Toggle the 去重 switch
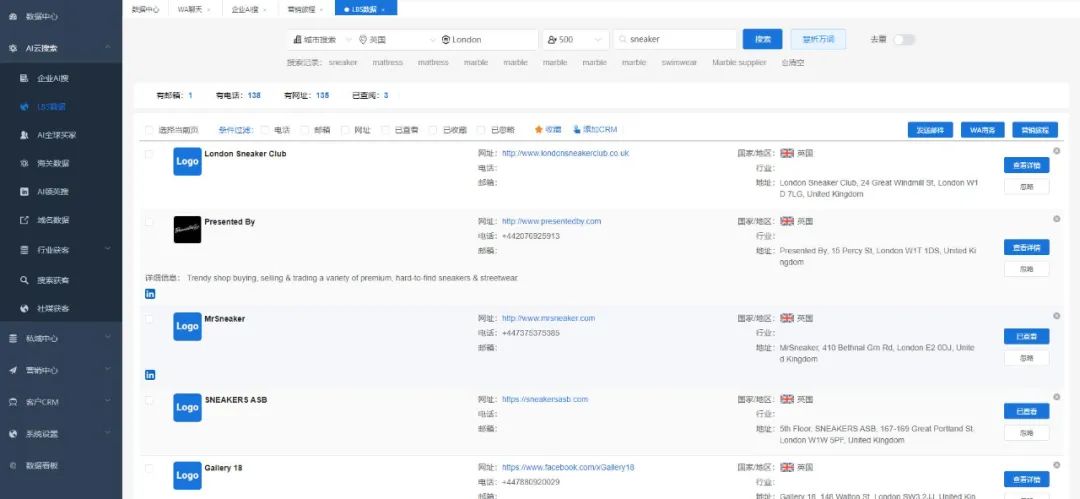Viewport: 1080px width, 499px height. tap(904, 39)
